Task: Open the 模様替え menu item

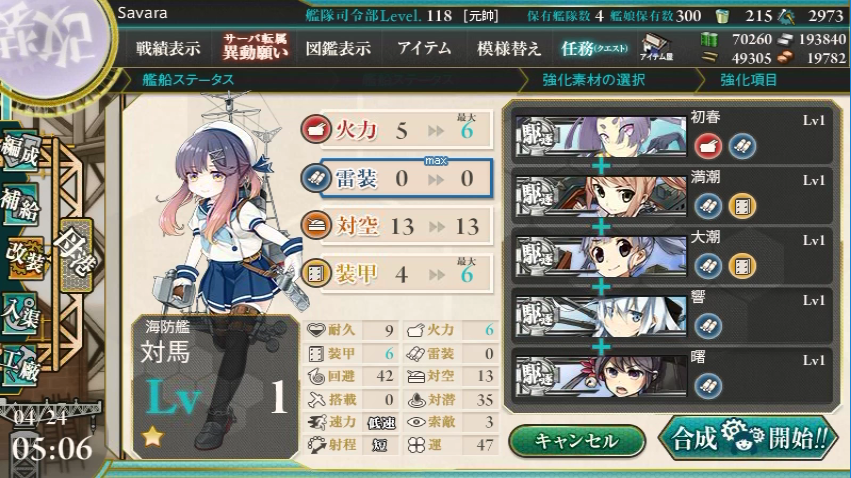Action: pos(509,48)
